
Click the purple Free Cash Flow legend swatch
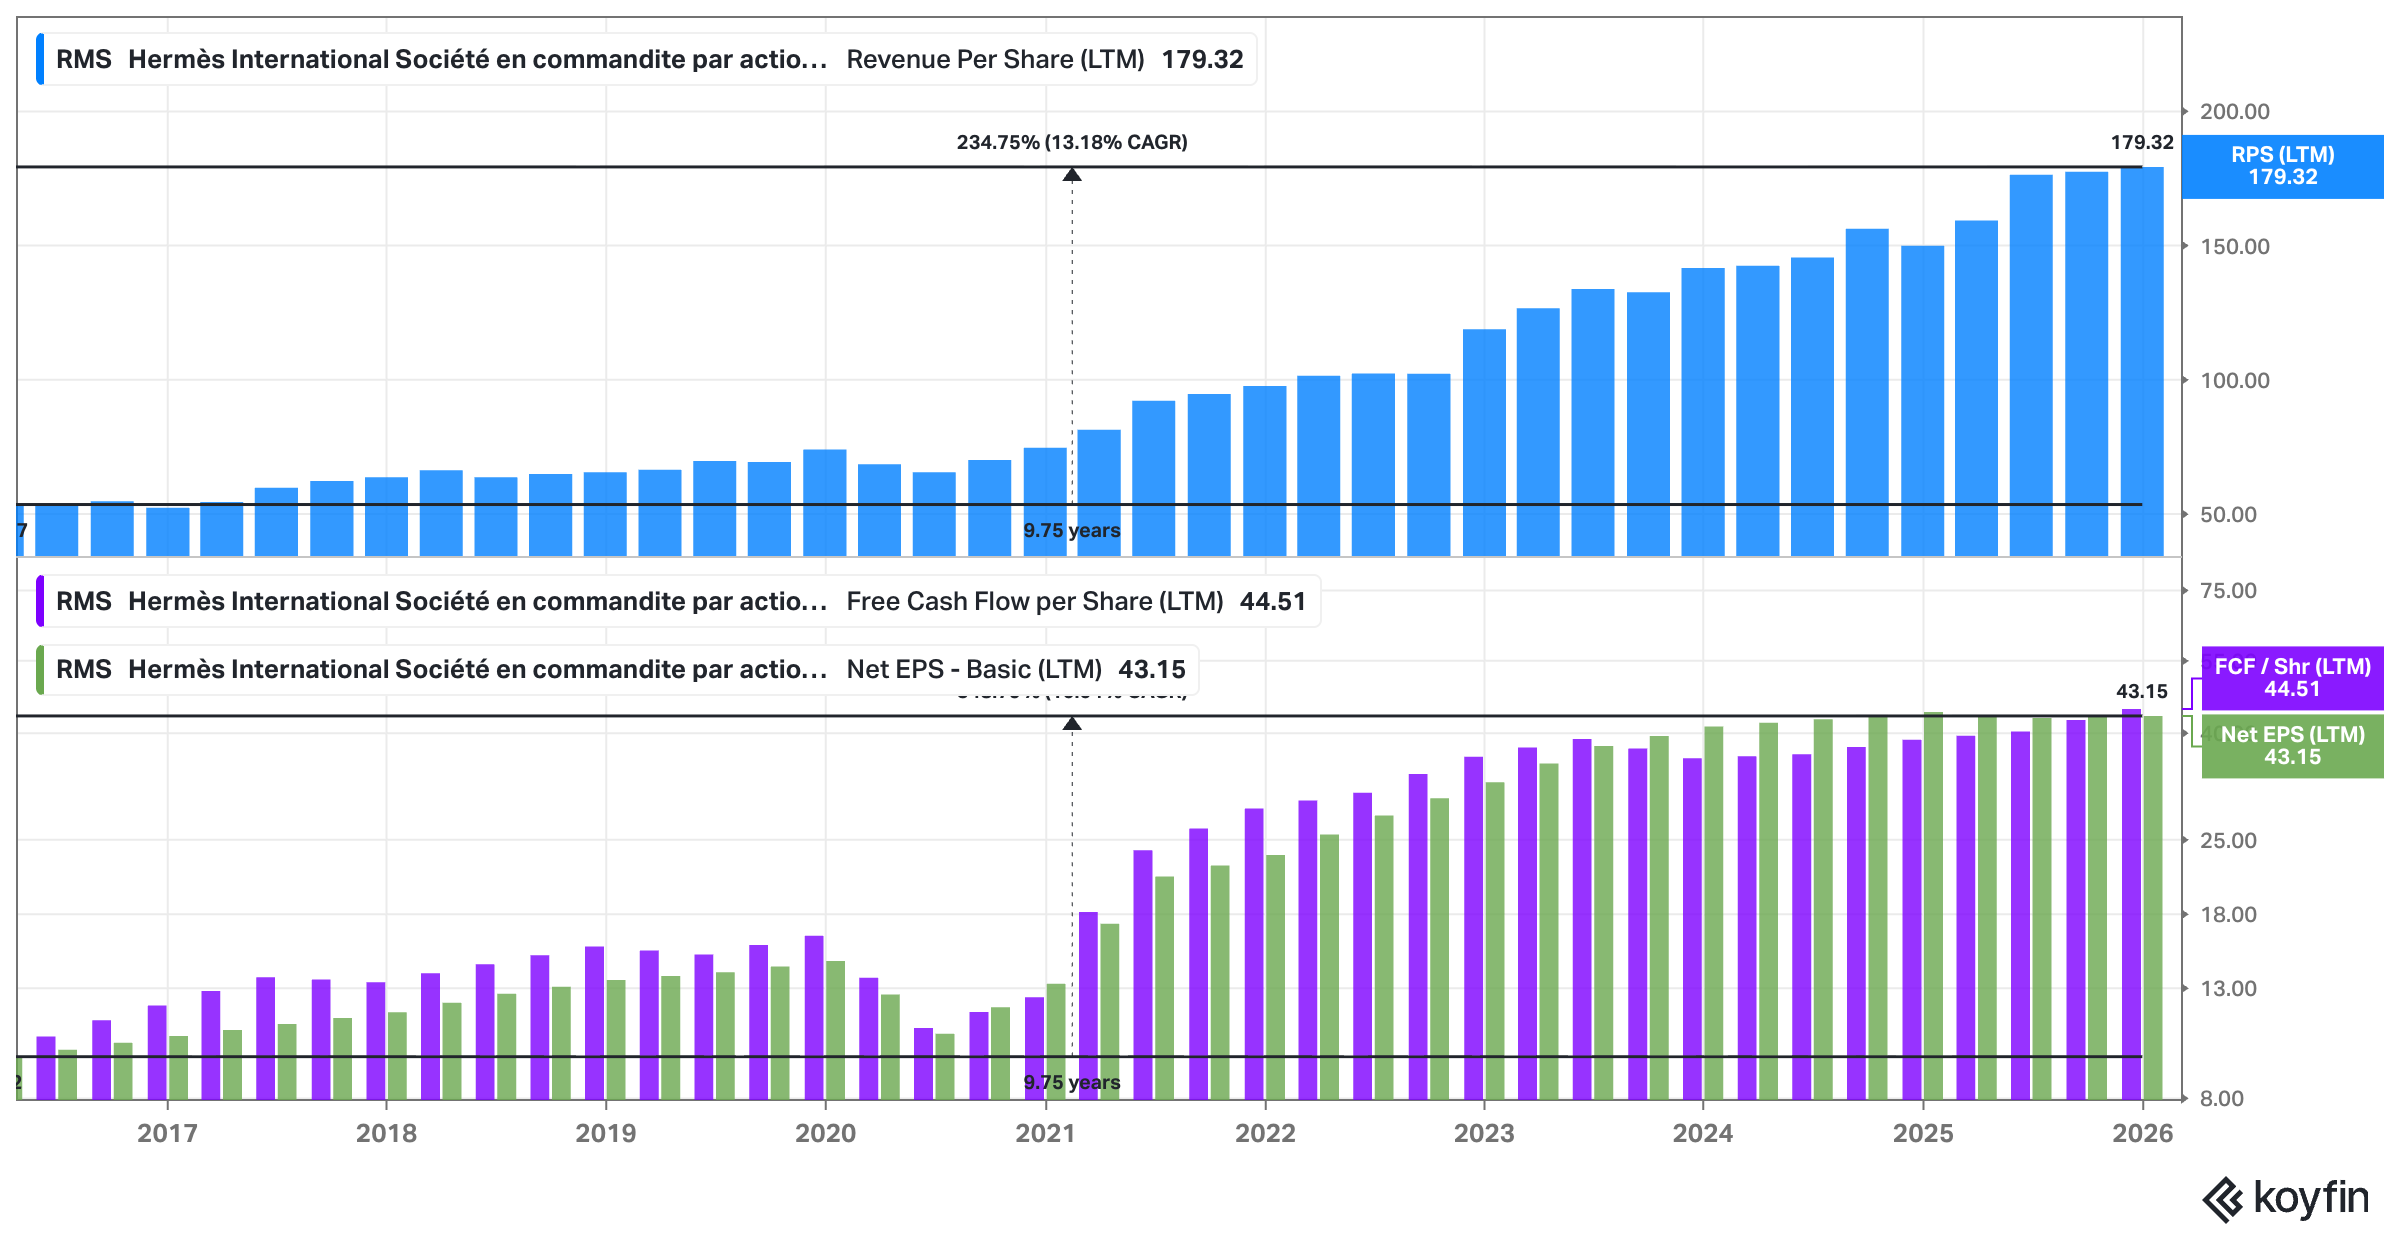pos(40,601)
